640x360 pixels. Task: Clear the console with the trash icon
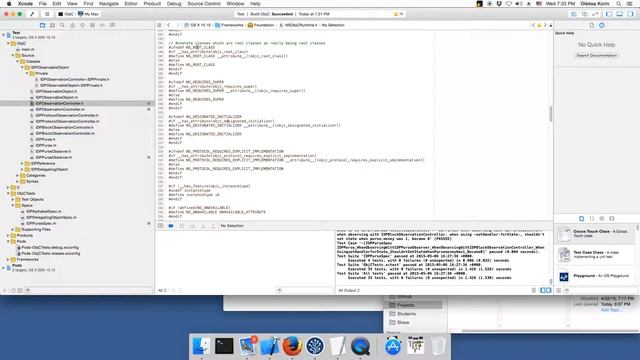tap(534, 290)
